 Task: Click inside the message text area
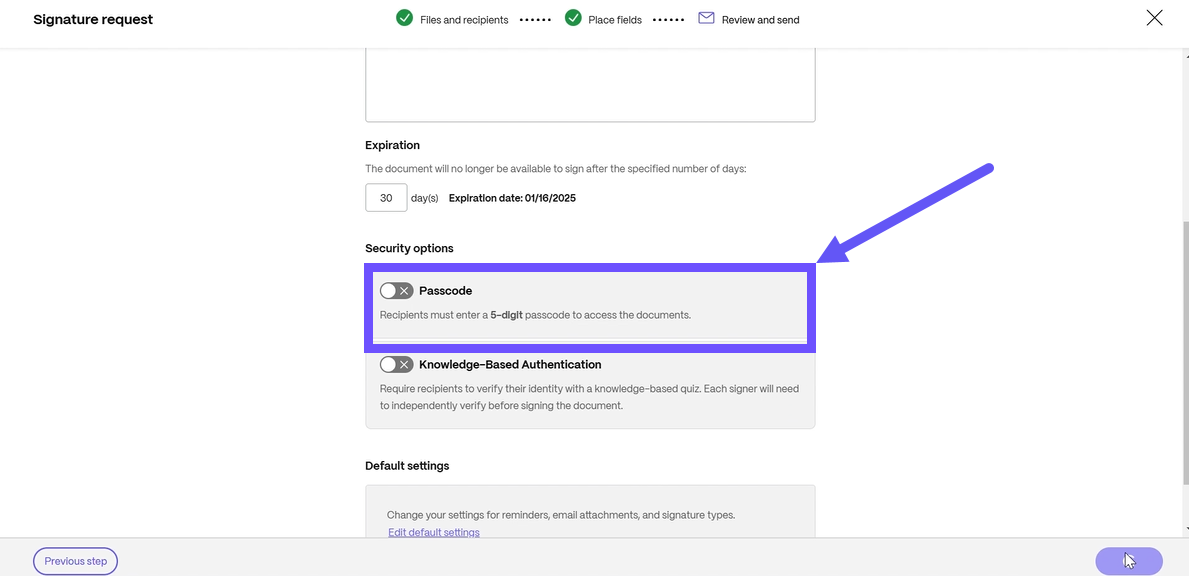click(x=590, y=85)
